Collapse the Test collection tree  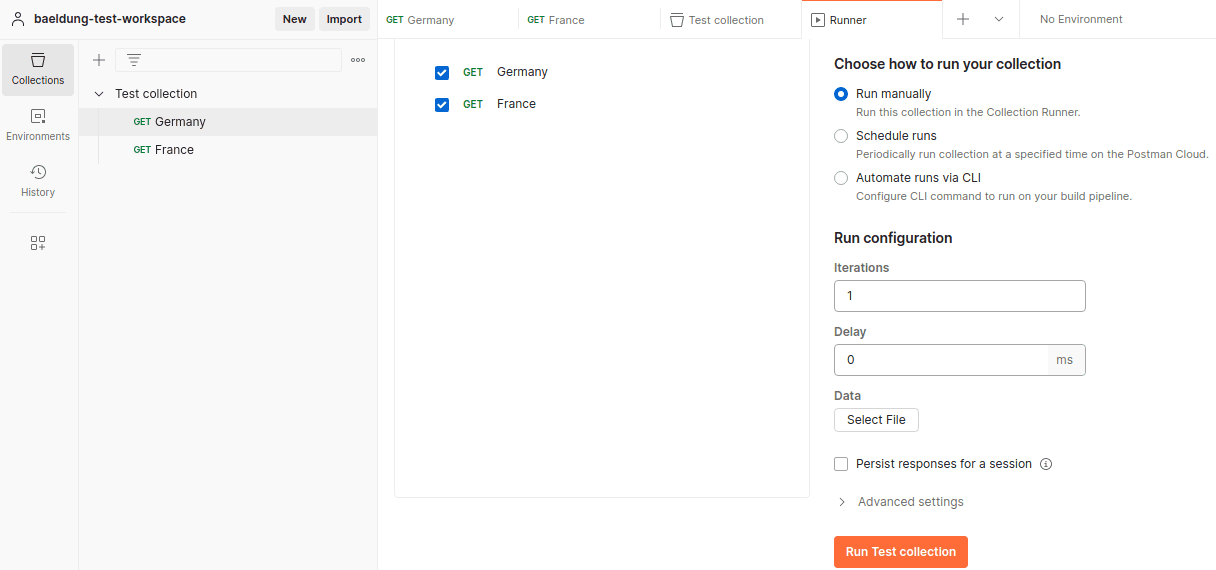tap(99, 94)
